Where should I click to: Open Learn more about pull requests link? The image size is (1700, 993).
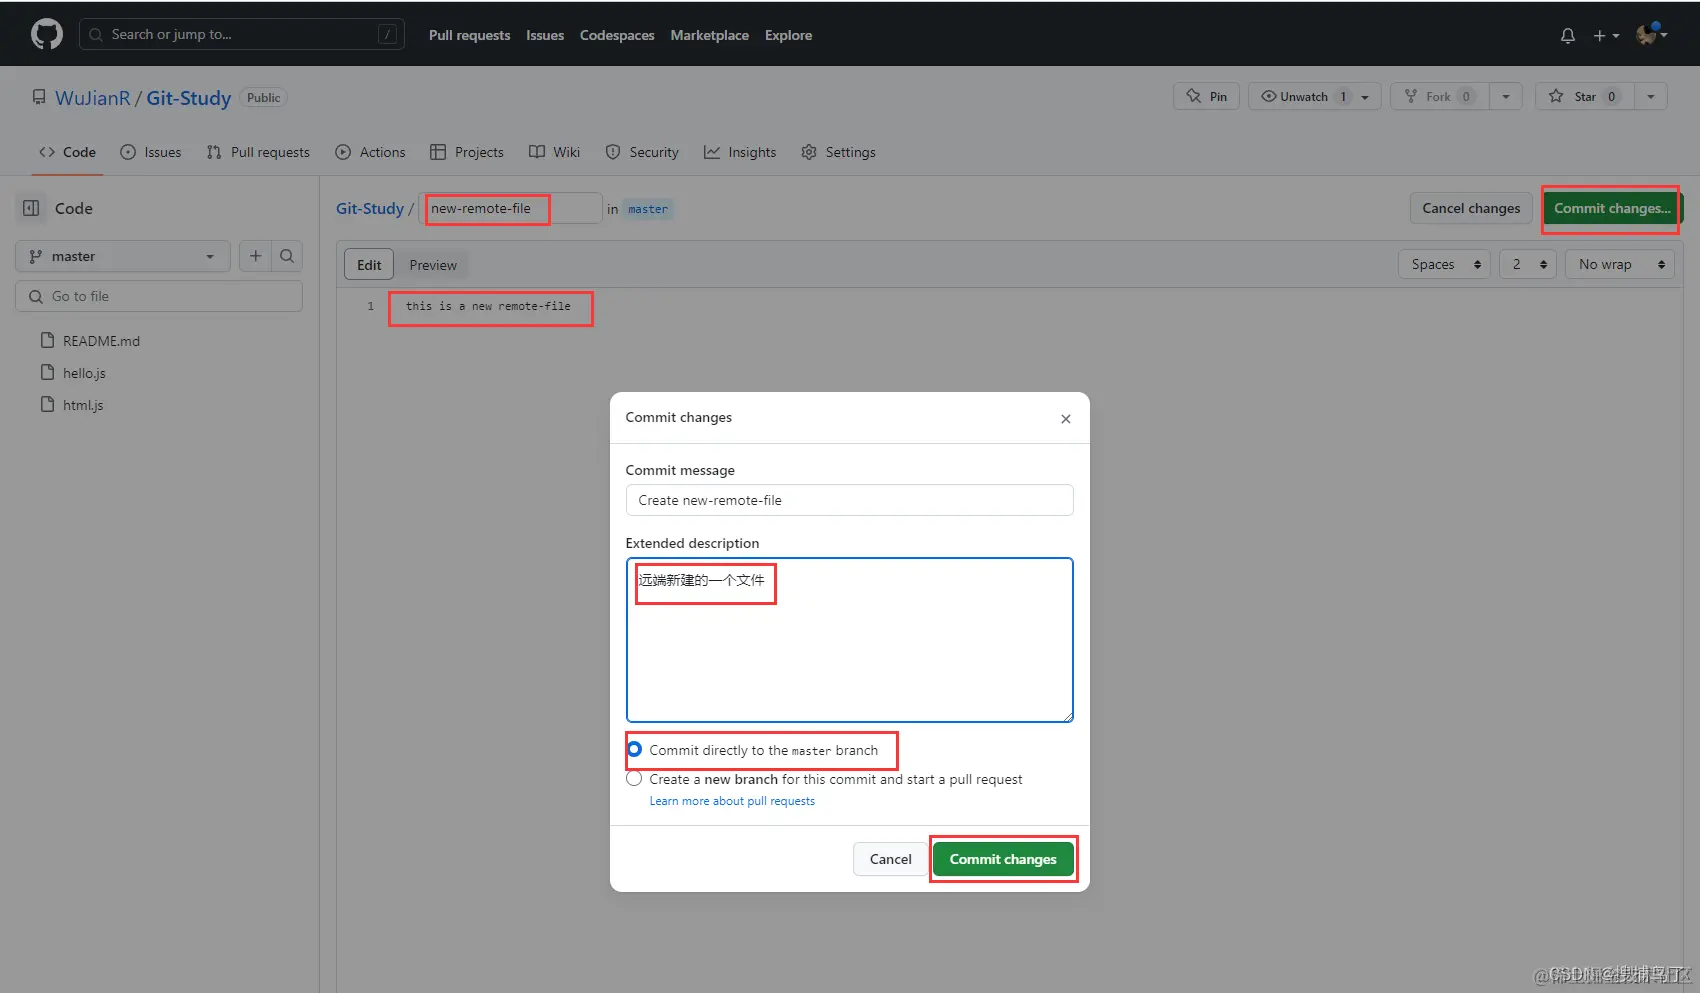pos(732,801)
